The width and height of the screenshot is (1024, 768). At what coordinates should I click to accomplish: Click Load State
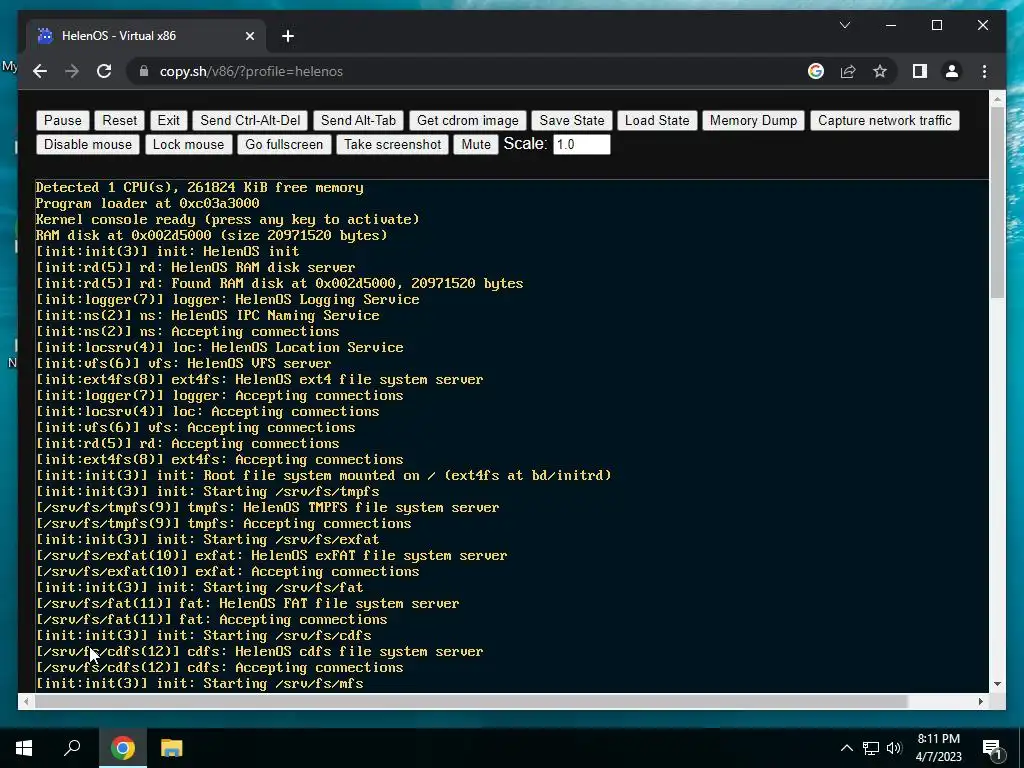coord(657,120)
